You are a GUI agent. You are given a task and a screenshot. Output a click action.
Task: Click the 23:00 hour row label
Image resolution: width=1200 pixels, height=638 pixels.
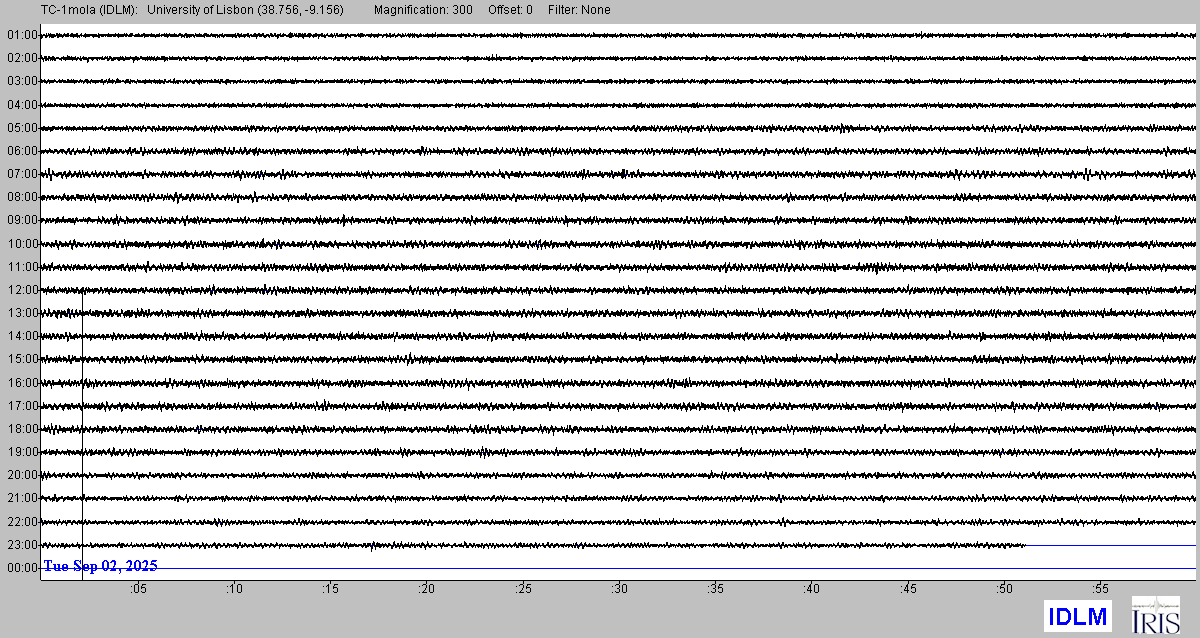pos(22,545)
